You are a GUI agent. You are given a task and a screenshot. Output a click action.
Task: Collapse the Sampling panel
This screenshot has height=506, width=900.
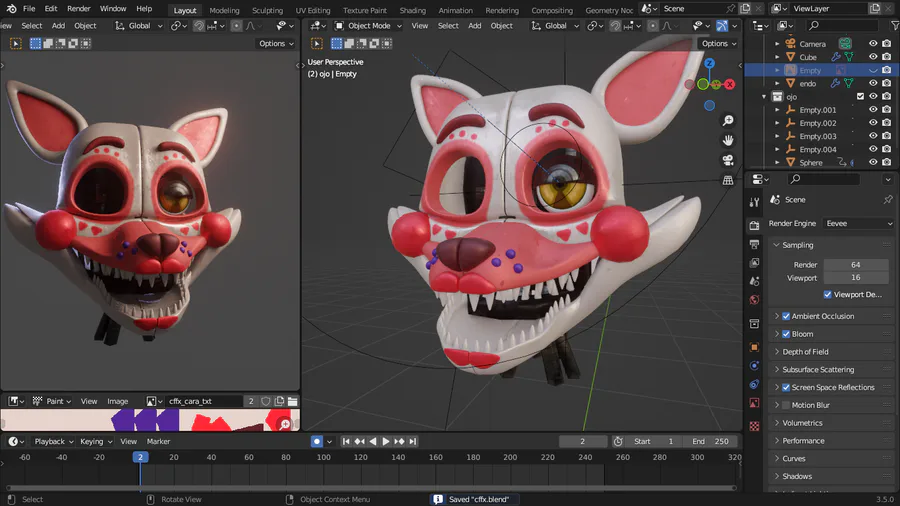797,245
